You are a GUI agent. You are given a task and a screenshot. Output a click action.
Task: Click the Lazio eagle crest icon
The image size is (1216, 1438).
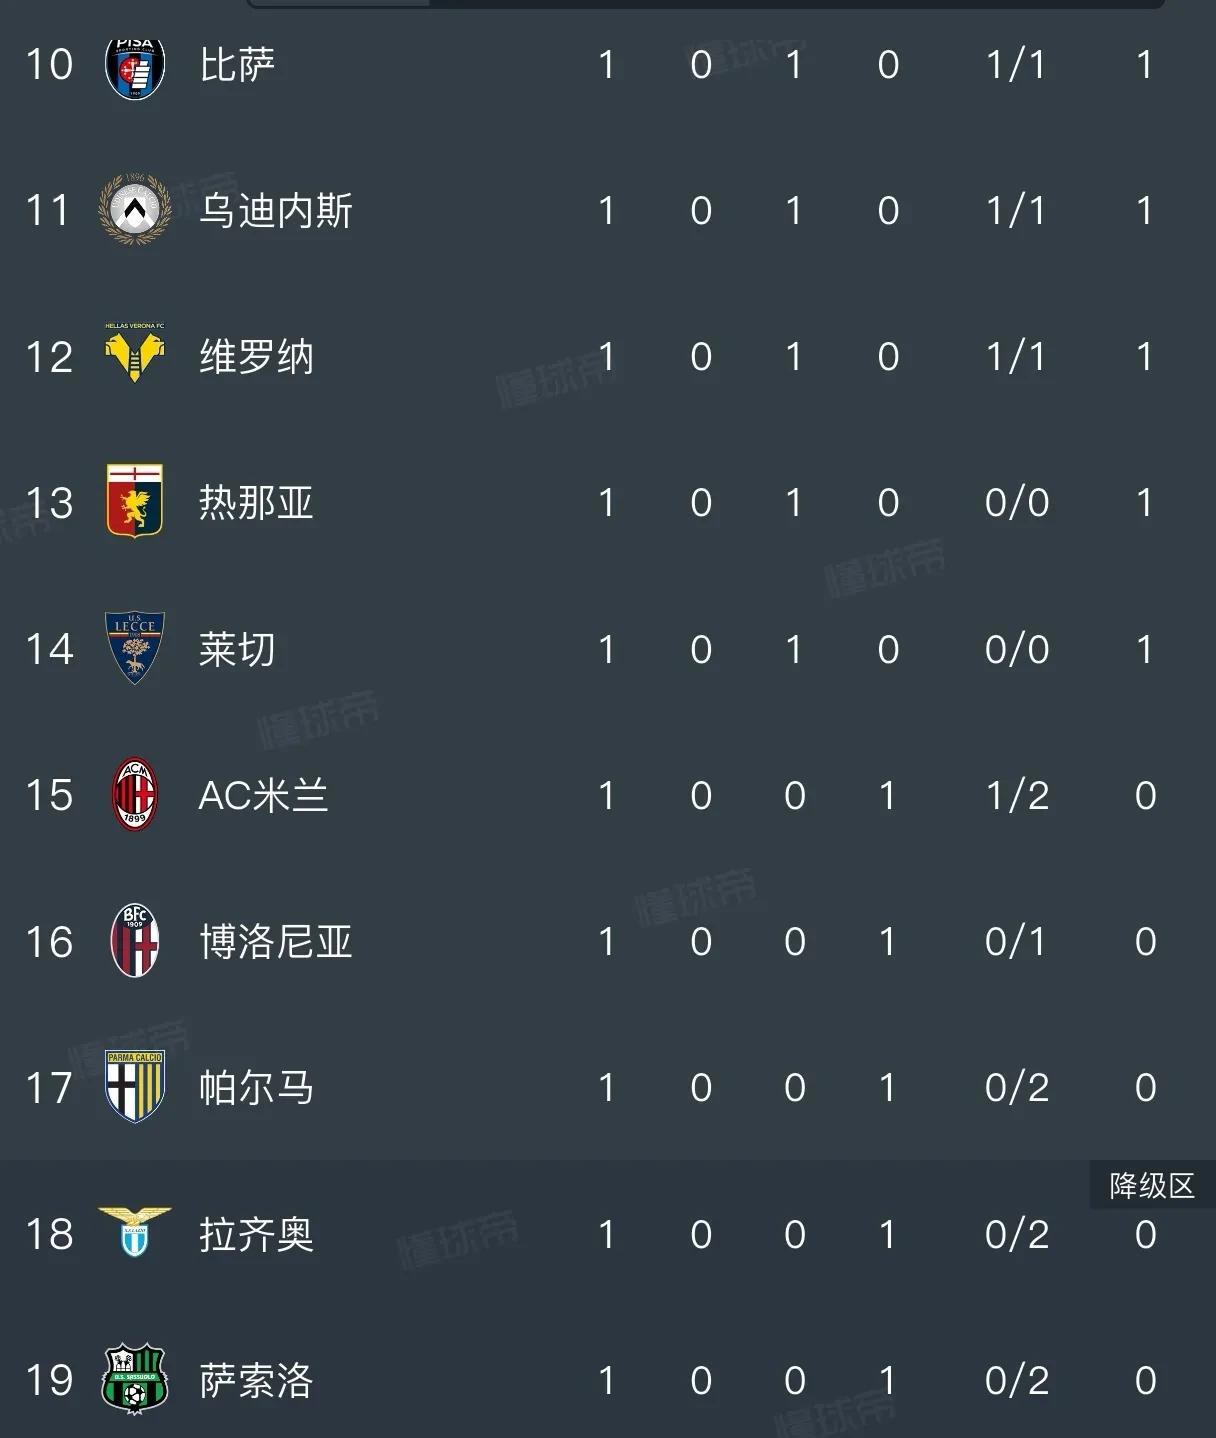tap(135, 1232)
